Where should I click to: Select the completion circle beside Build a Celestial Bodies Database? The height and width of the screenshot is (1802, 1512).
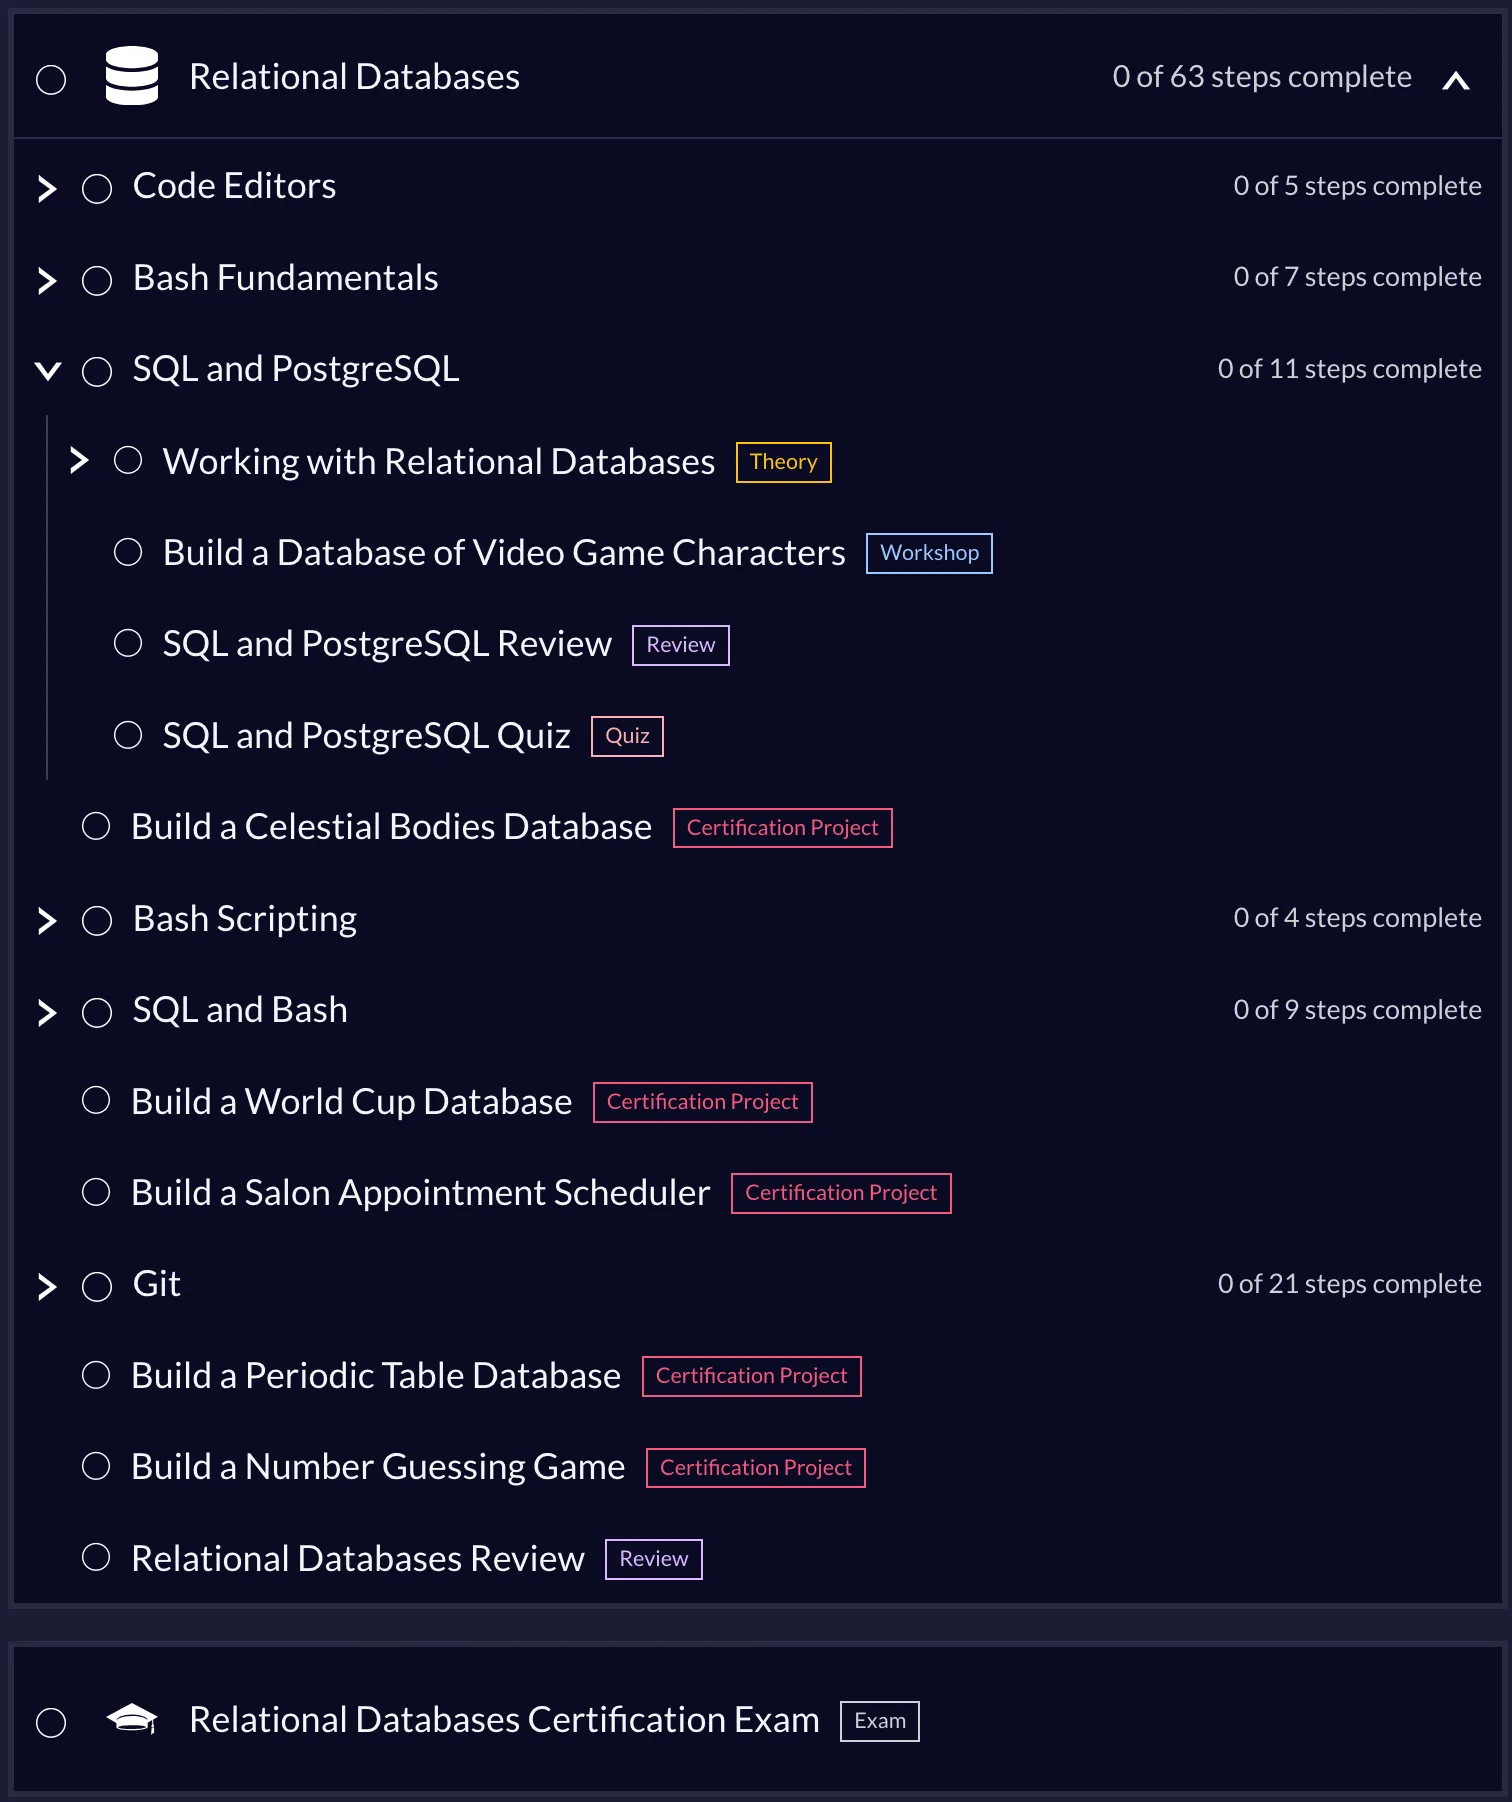point(96,826)
